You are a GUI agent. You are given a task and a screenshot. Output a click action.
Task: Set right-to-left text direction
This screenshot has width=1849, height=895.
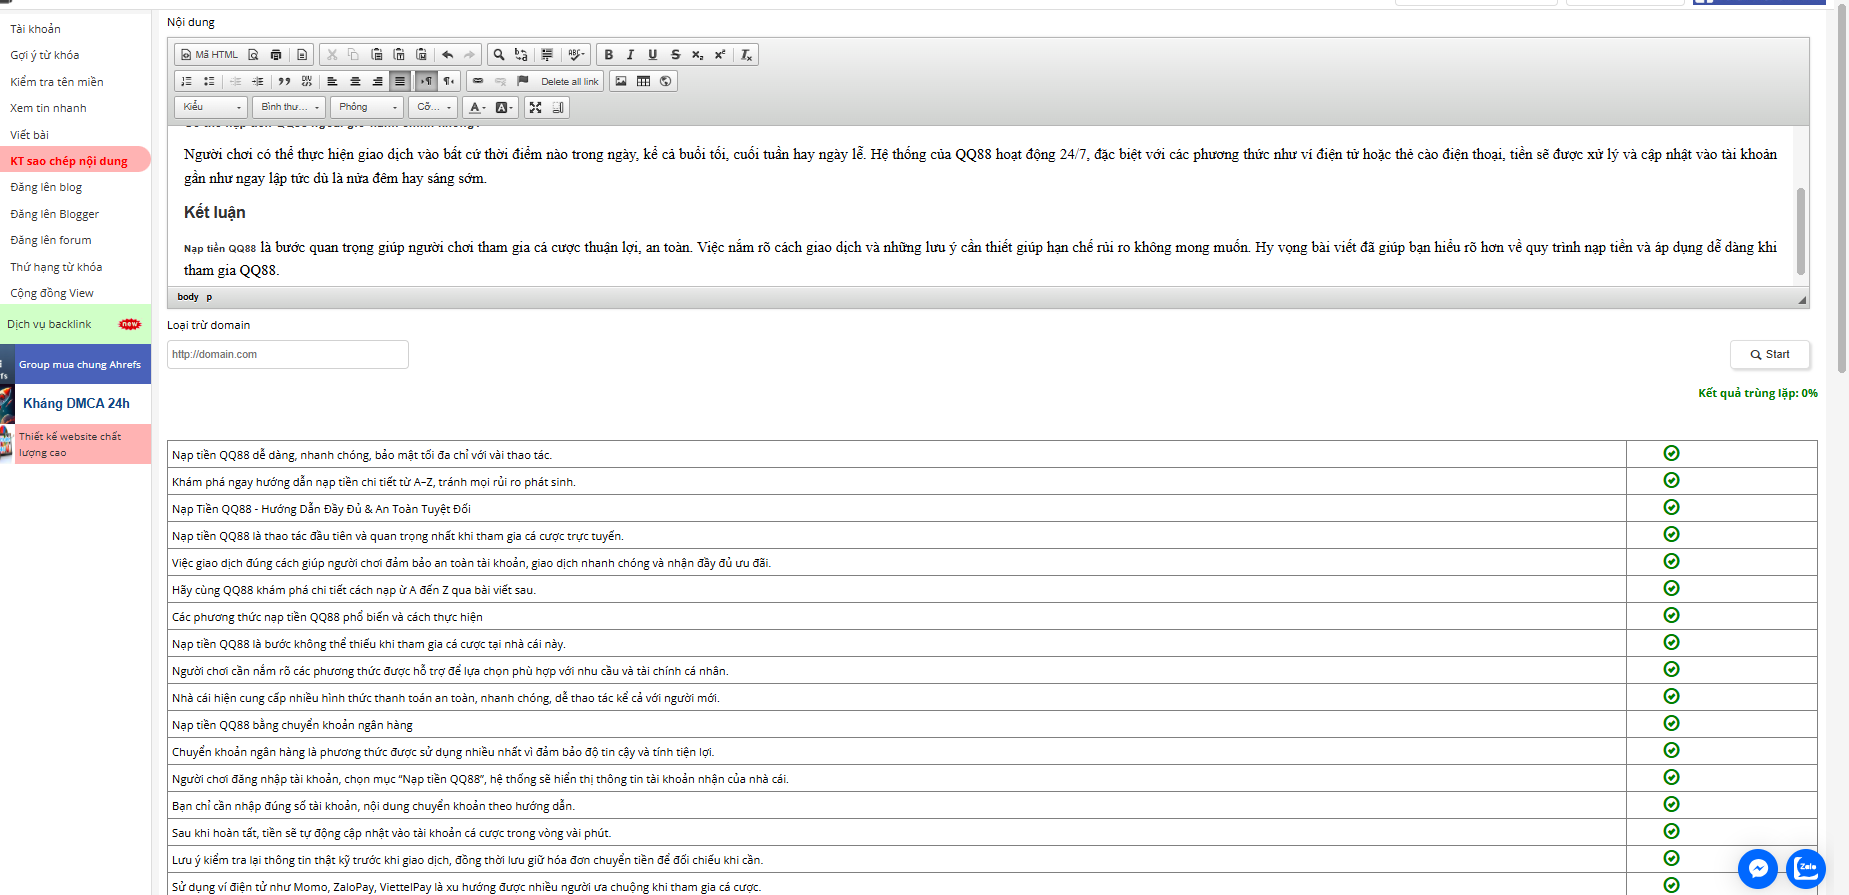[449, 81]
